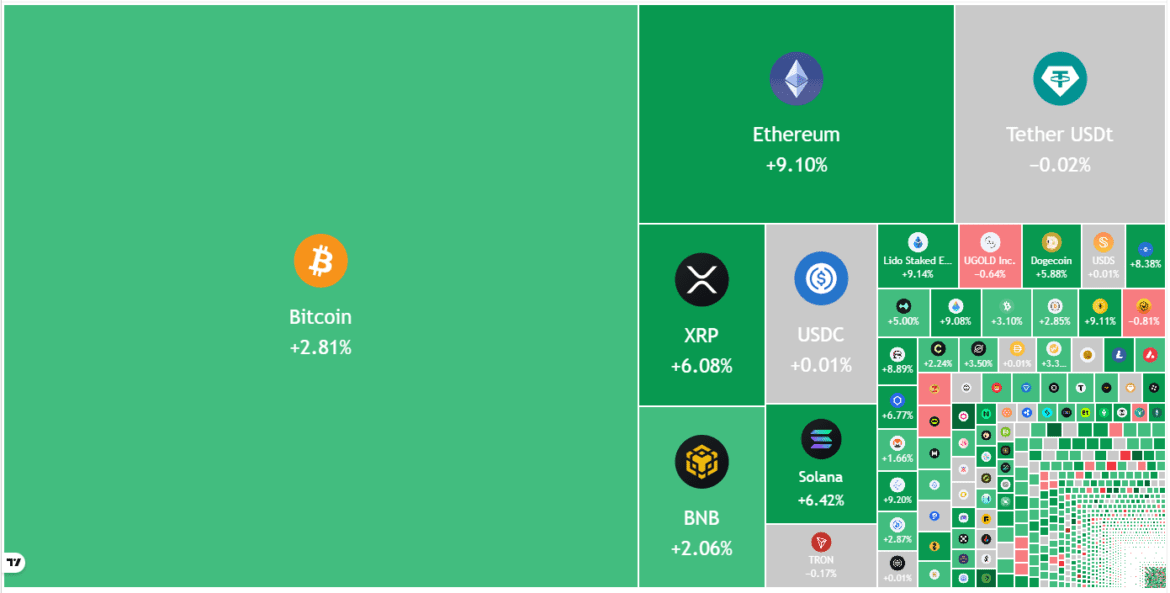The height and width of the screenshot is (593, 1170).
Task: Select the tile showing +9.20%
Action: 897,490
